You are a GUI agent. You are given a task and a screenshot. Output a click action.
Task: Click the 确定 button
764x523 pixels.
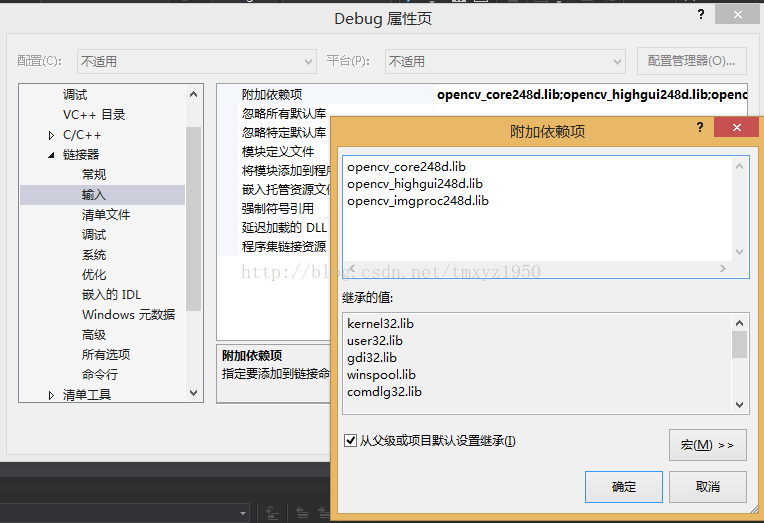tap(624, 486)
